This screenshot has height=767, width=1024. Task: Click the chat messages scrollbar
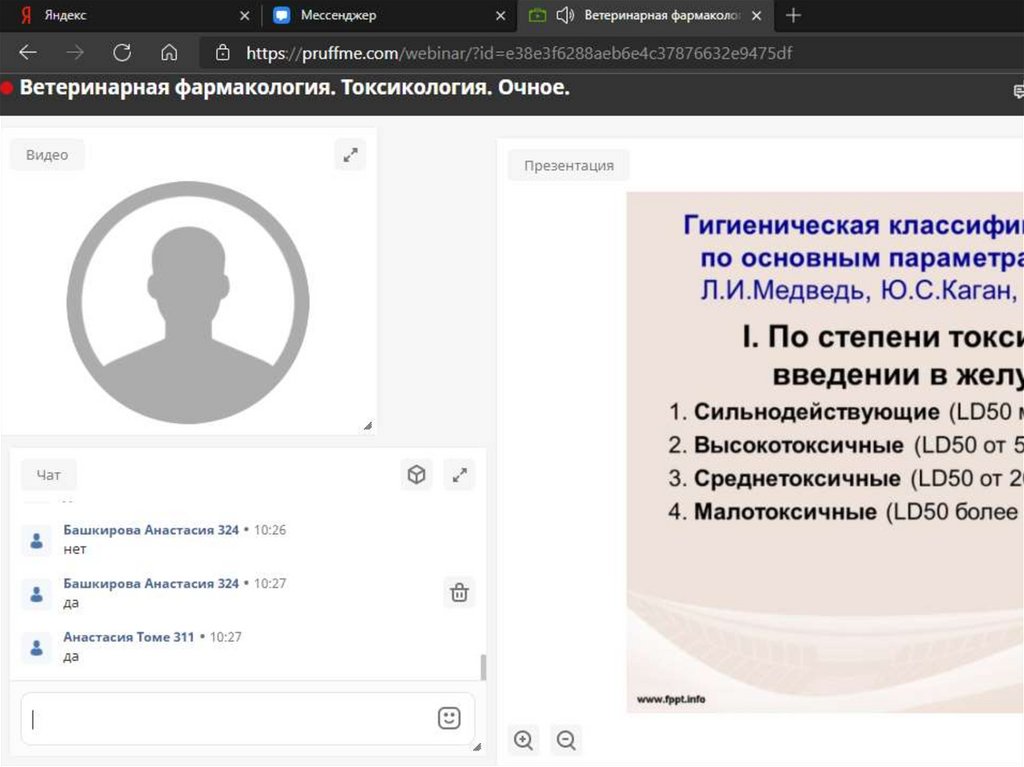point(484,667)
